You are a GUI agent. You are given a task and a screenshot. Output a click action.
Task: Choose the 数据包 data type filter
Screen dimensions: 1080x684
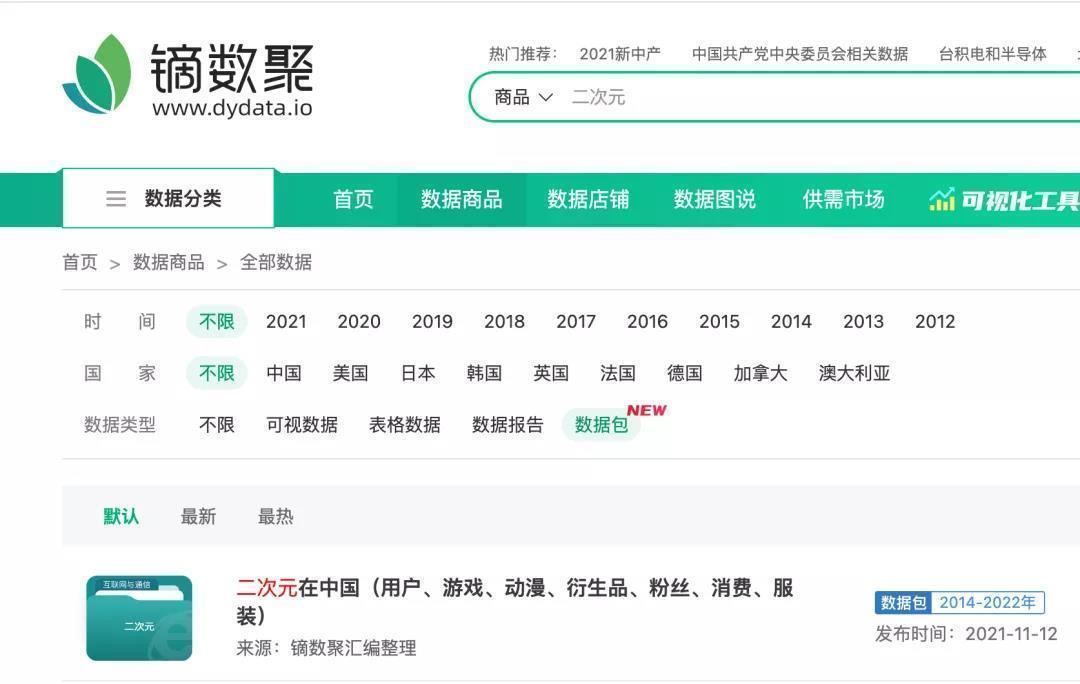tap(601, 425)
